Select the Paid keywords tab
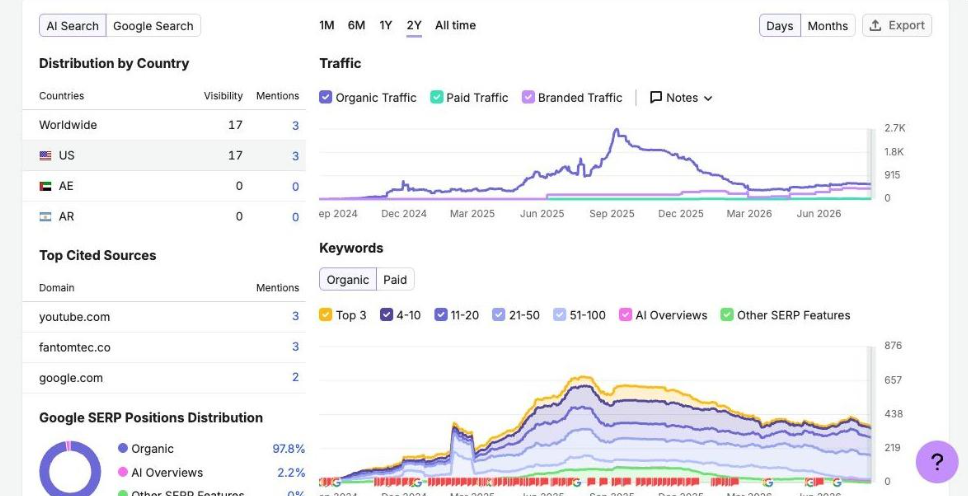The height and width of the screenshot is (496, 968). (395, 280)
